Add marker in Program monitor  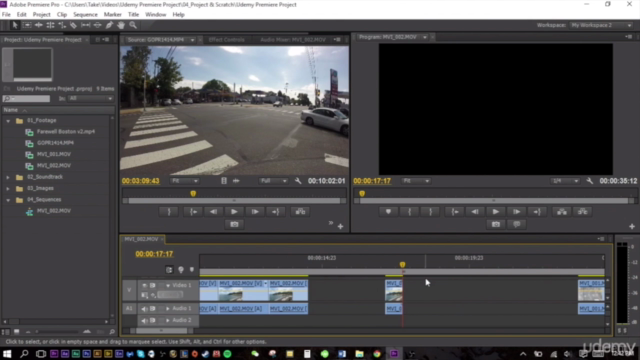click(388, 211)
